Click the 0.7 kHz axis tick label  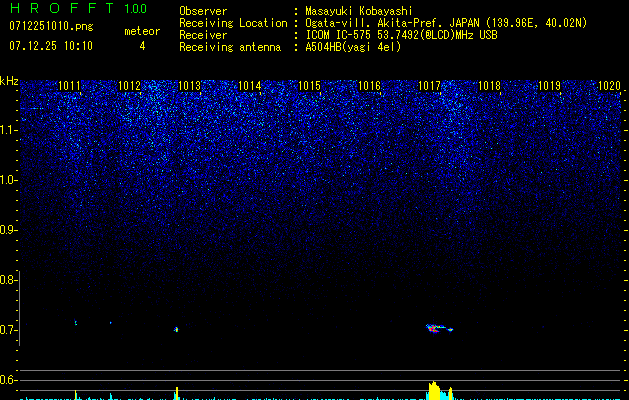point(8,330)
